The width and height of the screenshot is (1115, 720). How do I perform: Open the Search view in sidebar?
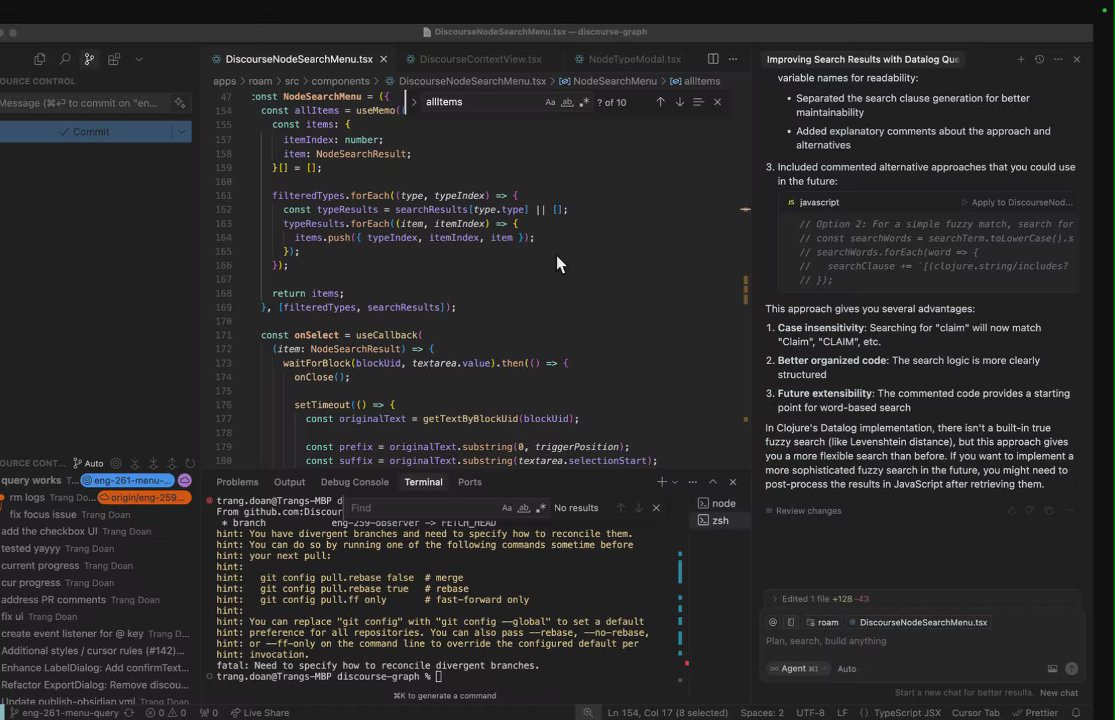(65, 60)
